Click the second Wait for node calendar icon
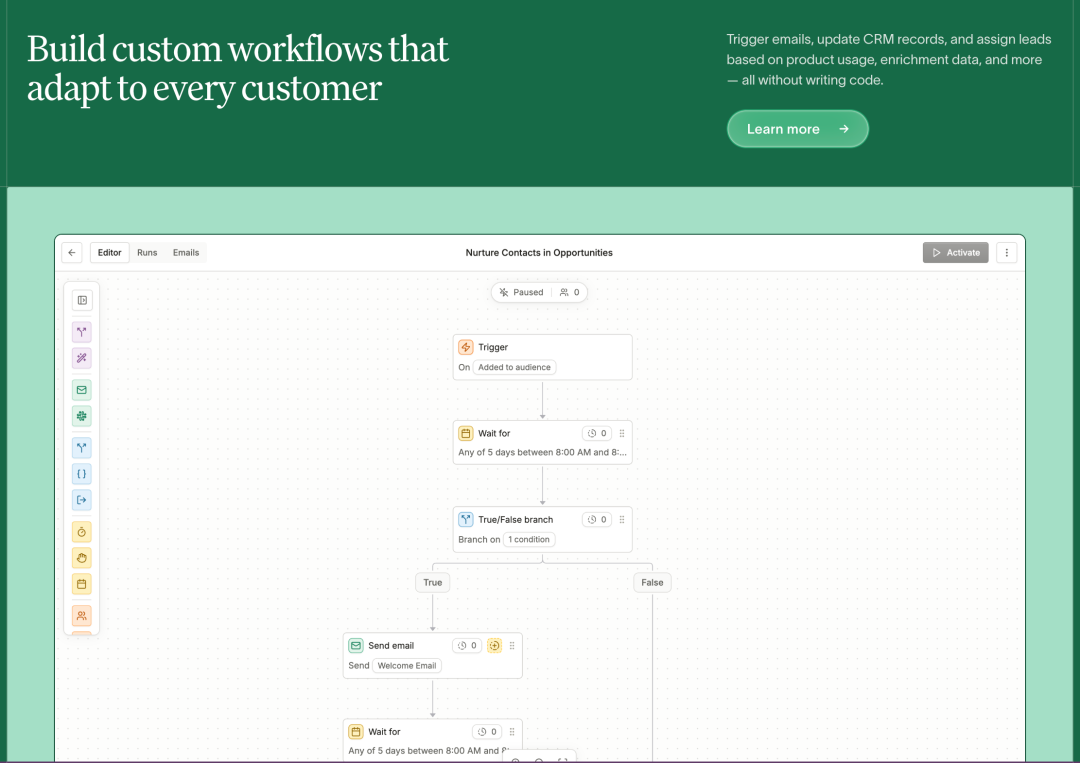The image size is (1080, 763). pos(355,731)
